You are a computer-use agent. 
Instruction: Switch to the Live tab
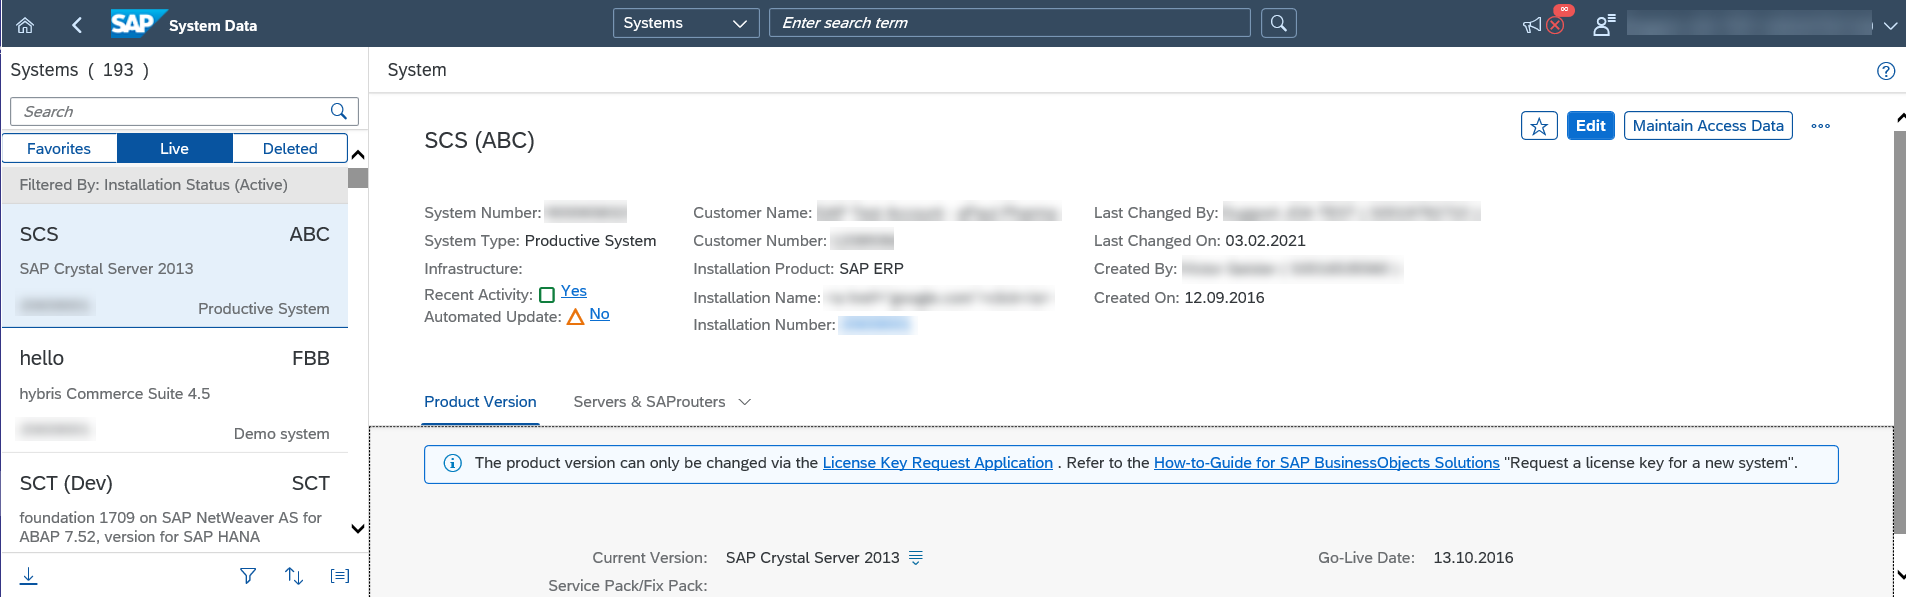coord(174,148)
